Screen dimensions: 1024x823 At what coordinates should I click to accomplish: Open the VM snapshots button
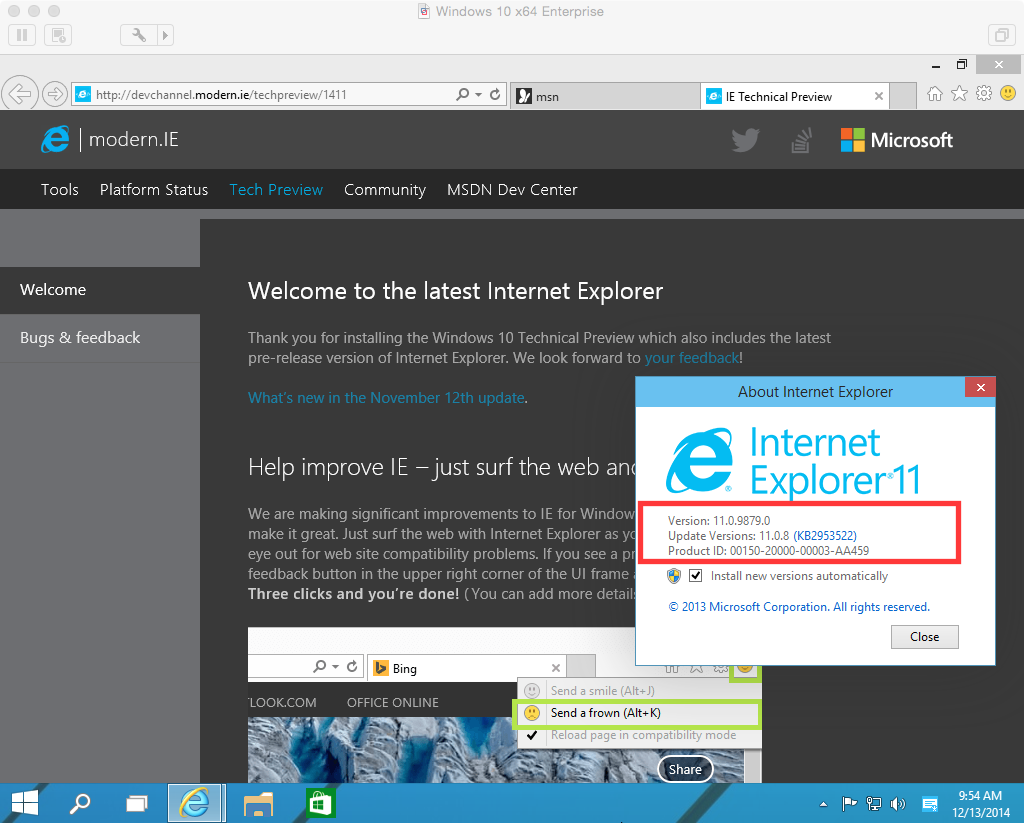[57, 35]
